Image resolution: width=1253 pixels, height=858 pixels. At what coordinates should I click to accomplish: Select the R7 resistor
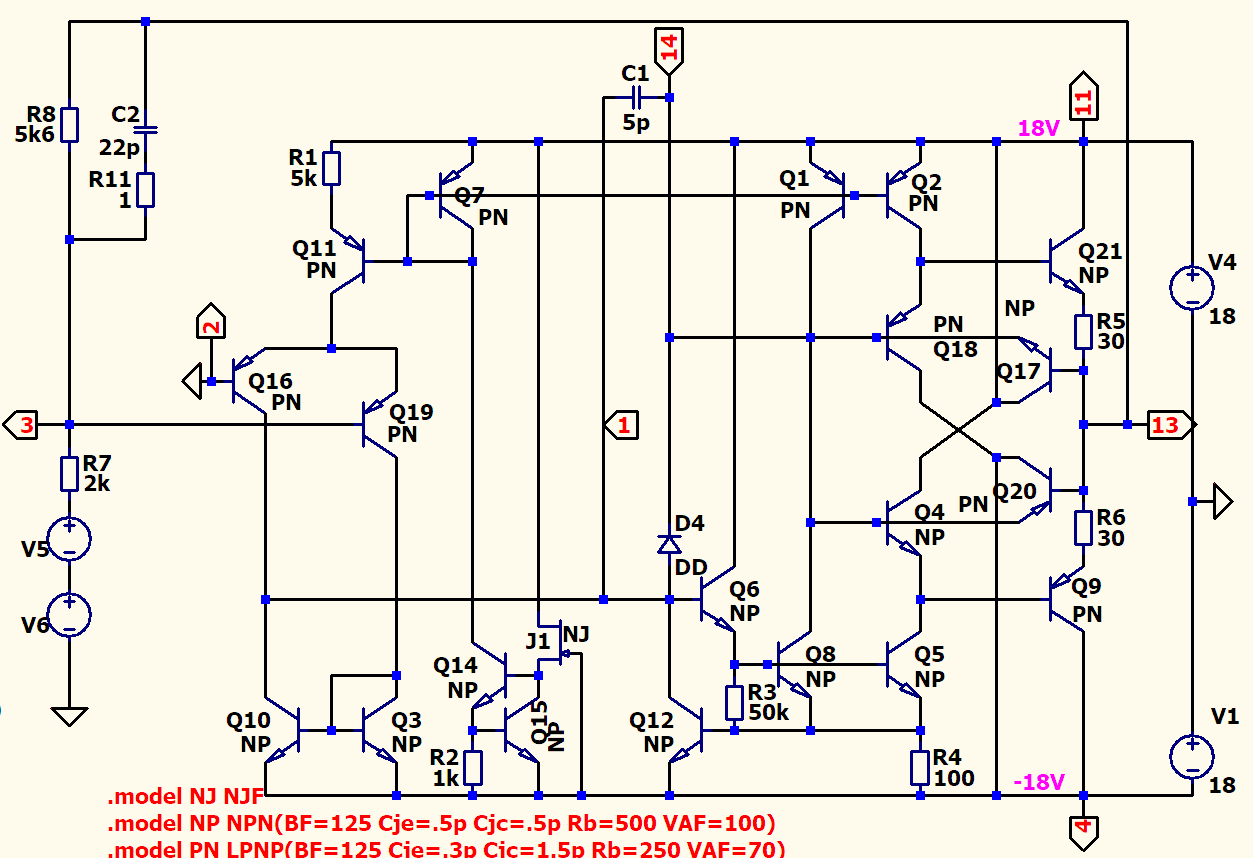point(69,473)
